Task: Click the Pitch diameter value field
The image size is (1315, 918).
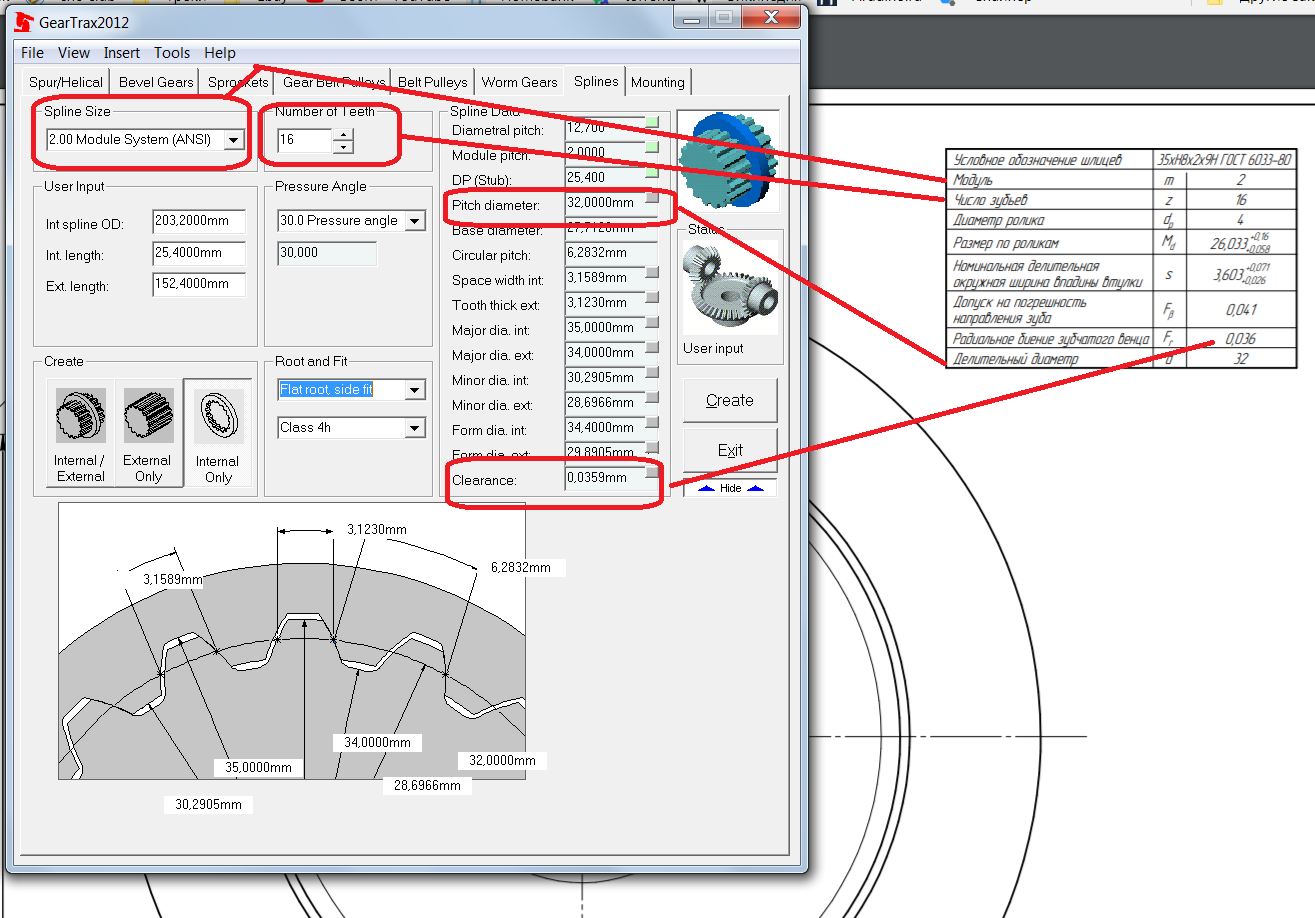Action: 611,203
